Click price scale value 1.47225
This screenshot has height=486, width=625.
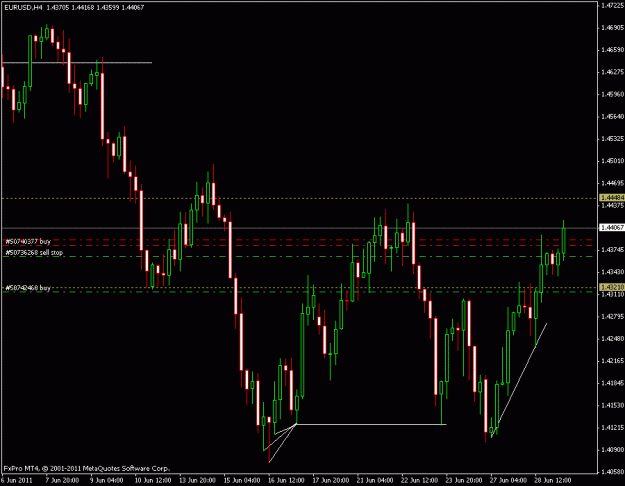point(612,6)
